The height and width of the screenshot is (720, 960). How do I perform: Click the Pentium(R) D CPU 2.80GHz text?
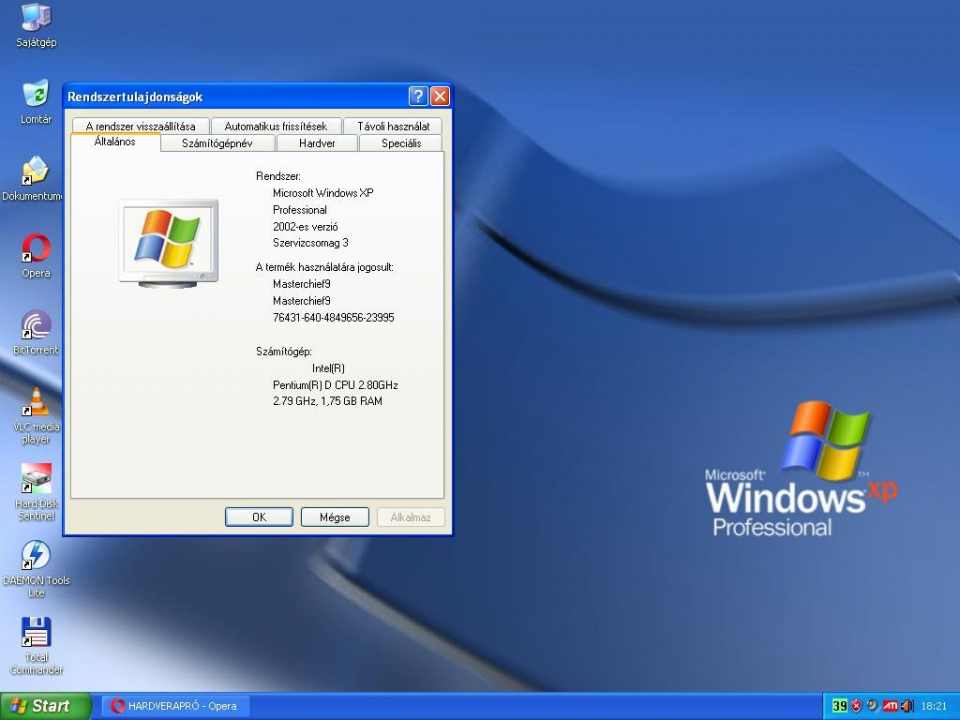point(335,384)
